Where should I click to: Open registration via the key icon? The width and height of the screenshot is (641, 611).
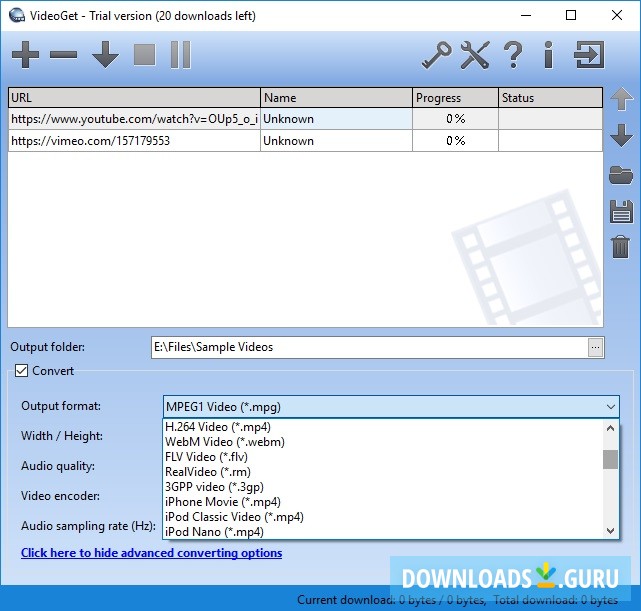pos(437,55)
